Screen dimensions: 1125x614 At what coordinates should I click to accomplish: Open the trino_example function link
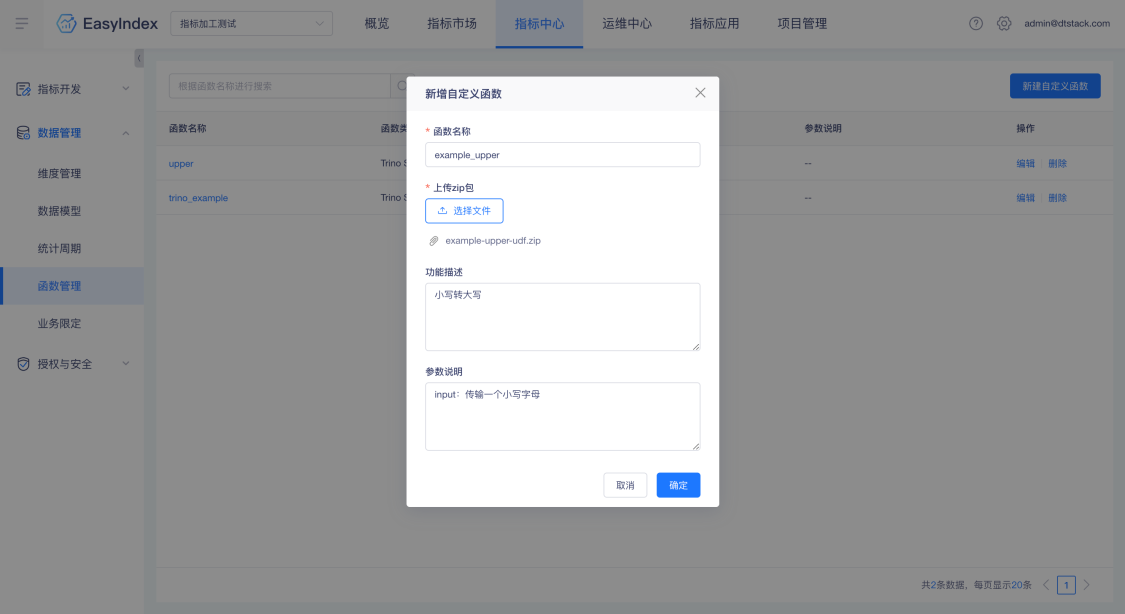coord(198,198)
